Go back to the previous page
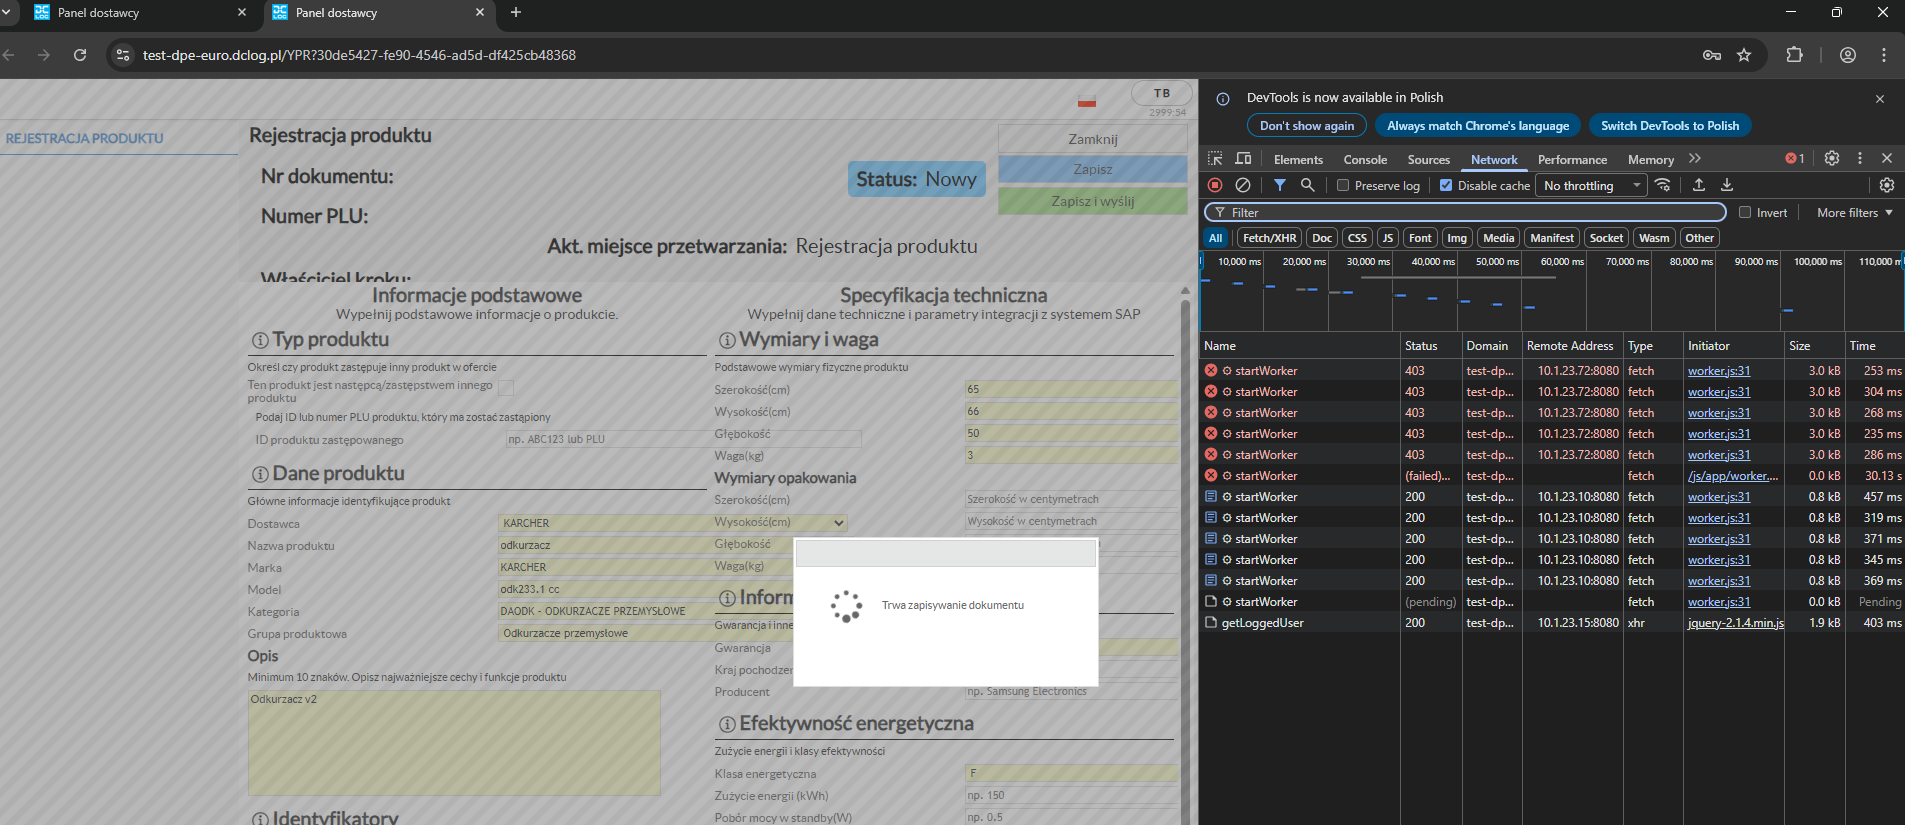The image size is (1905, 825). tap(9, 55)
